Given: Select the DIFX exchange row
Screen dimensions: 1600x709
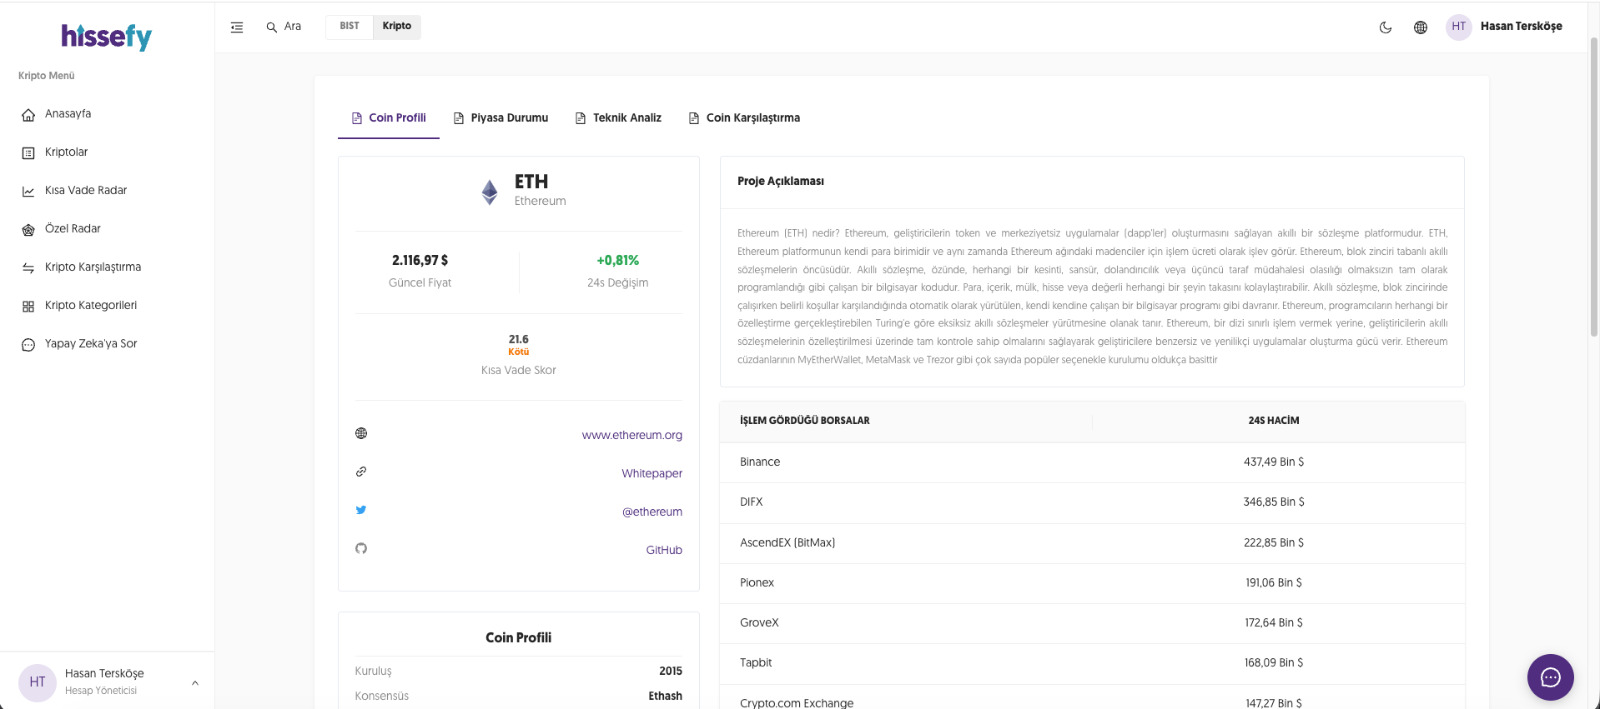Looking at the screenshot, I should (x=1092, y=502).
